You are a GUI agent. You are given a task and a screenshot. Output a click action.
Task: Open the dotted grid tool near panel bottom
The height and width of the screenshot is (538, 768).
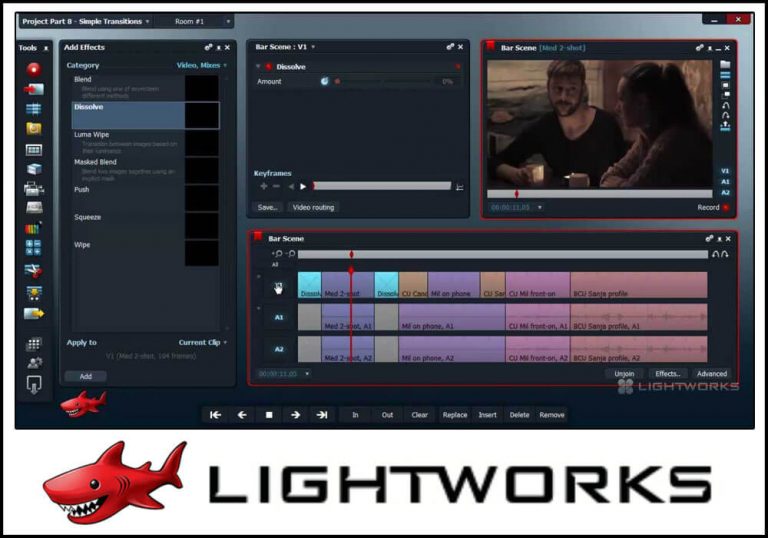34,344
